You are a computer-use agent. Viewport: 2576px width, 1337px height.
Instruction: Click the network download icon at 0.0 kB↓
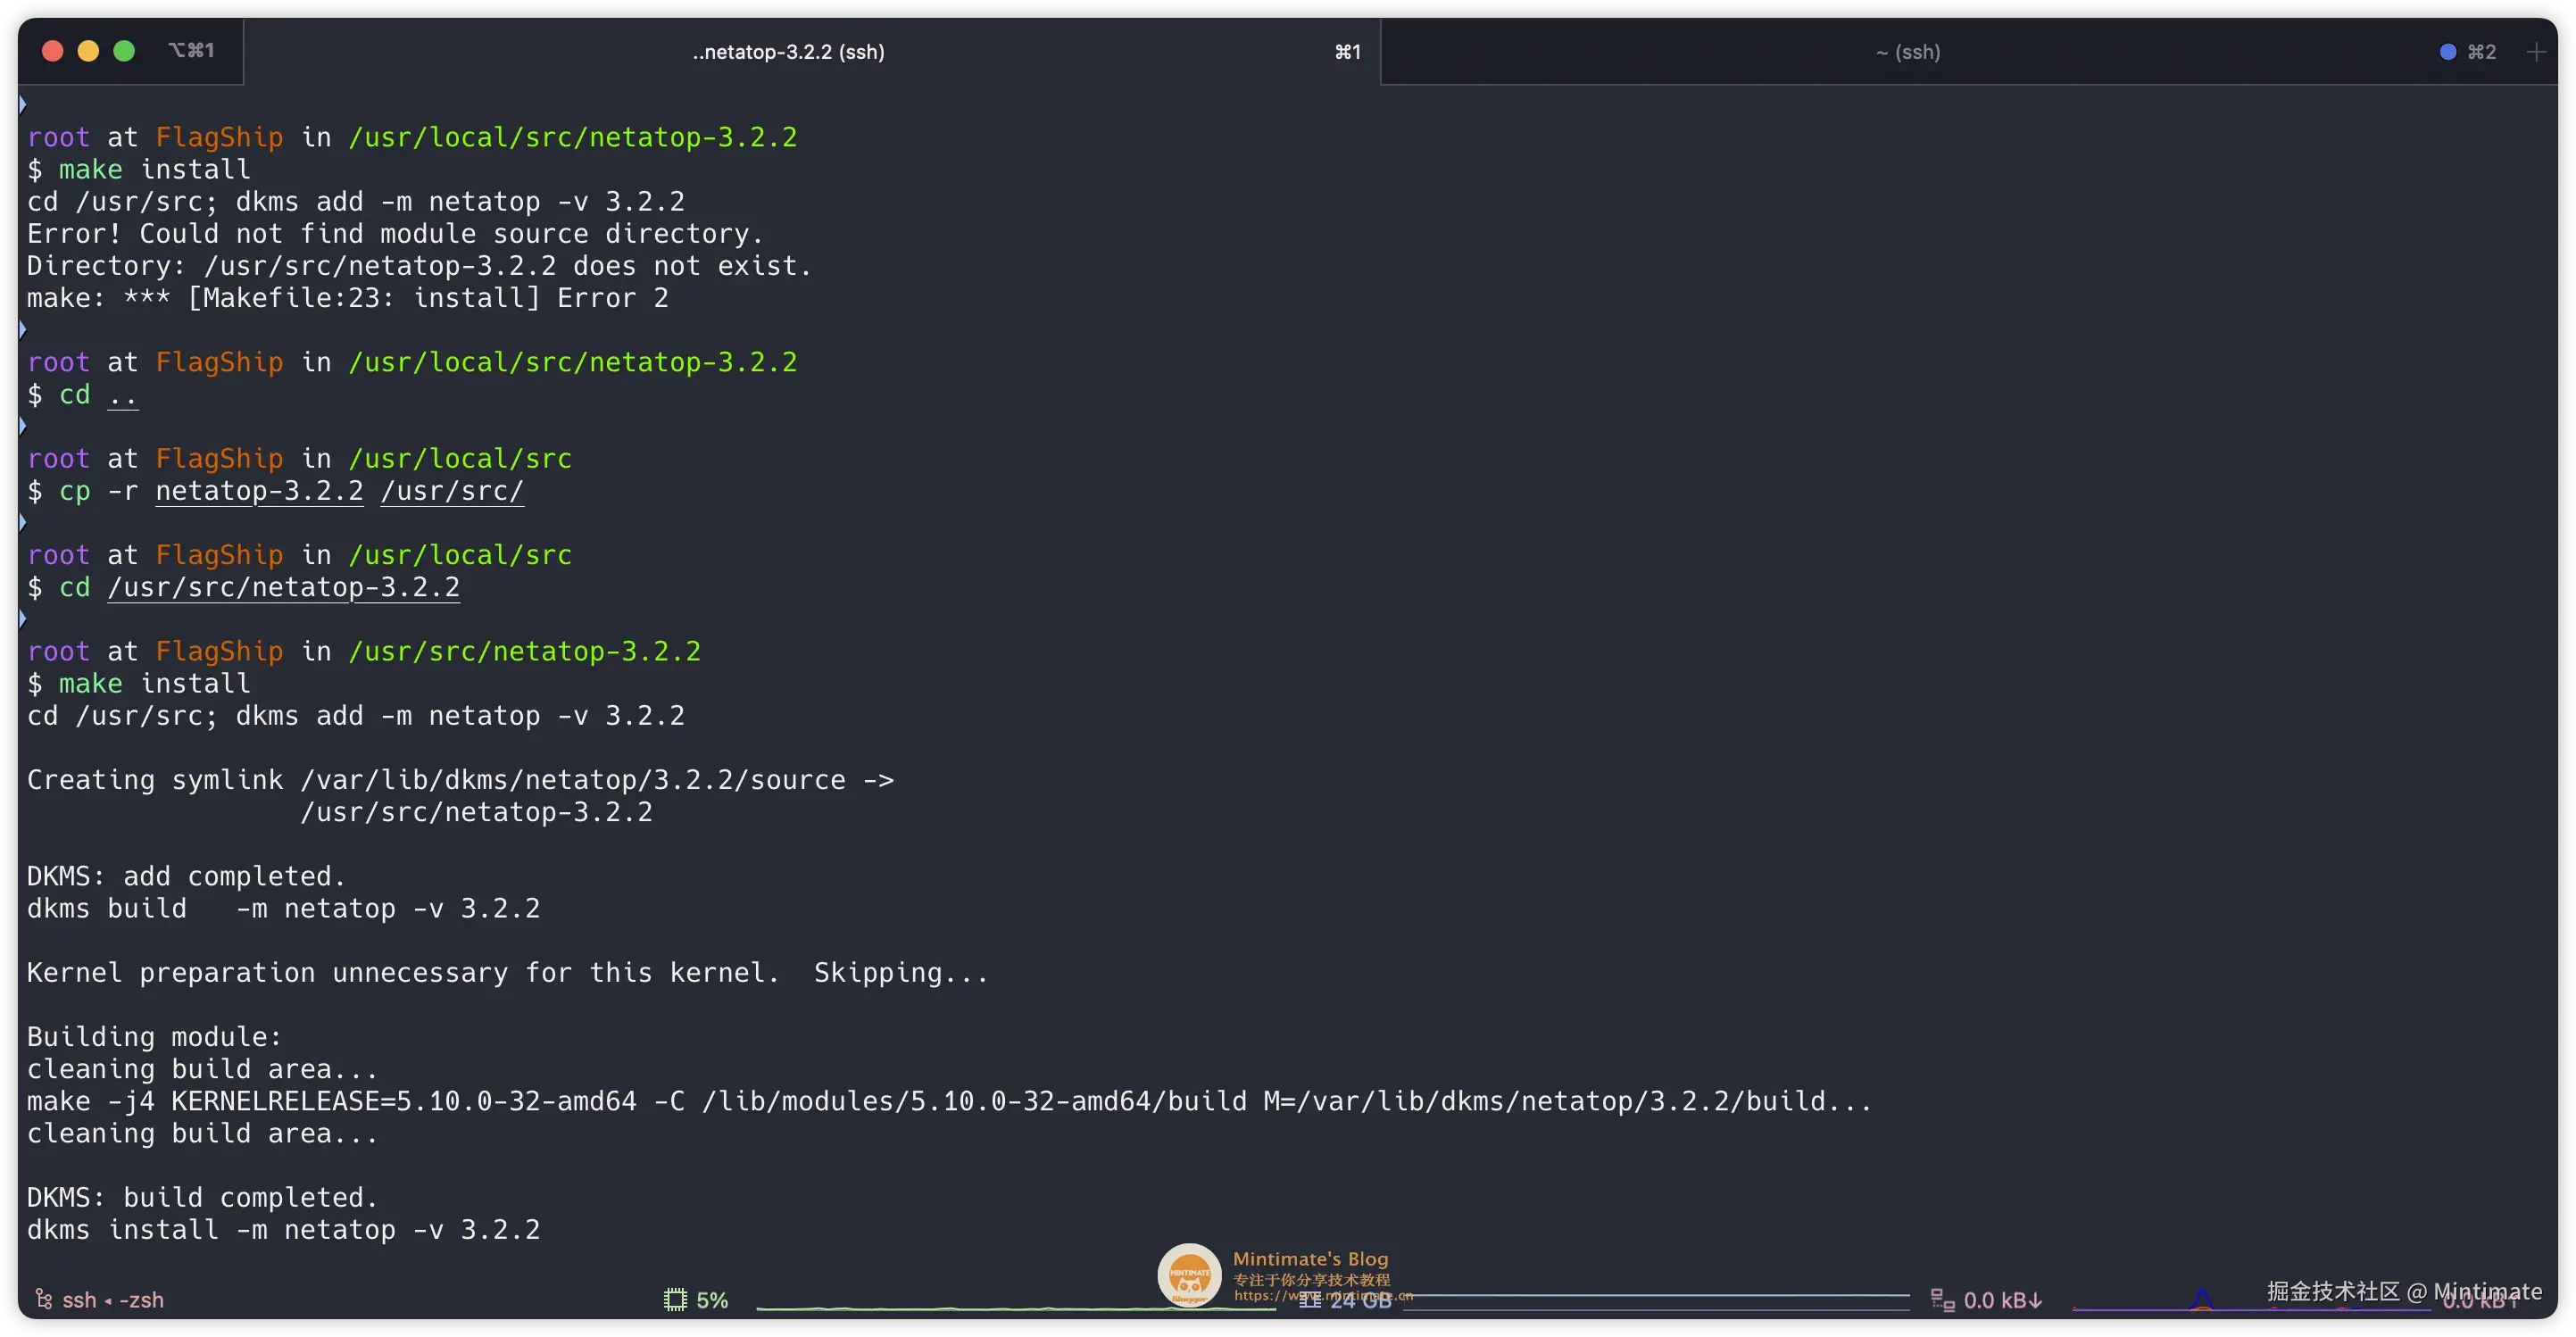click(1942, 1300)
